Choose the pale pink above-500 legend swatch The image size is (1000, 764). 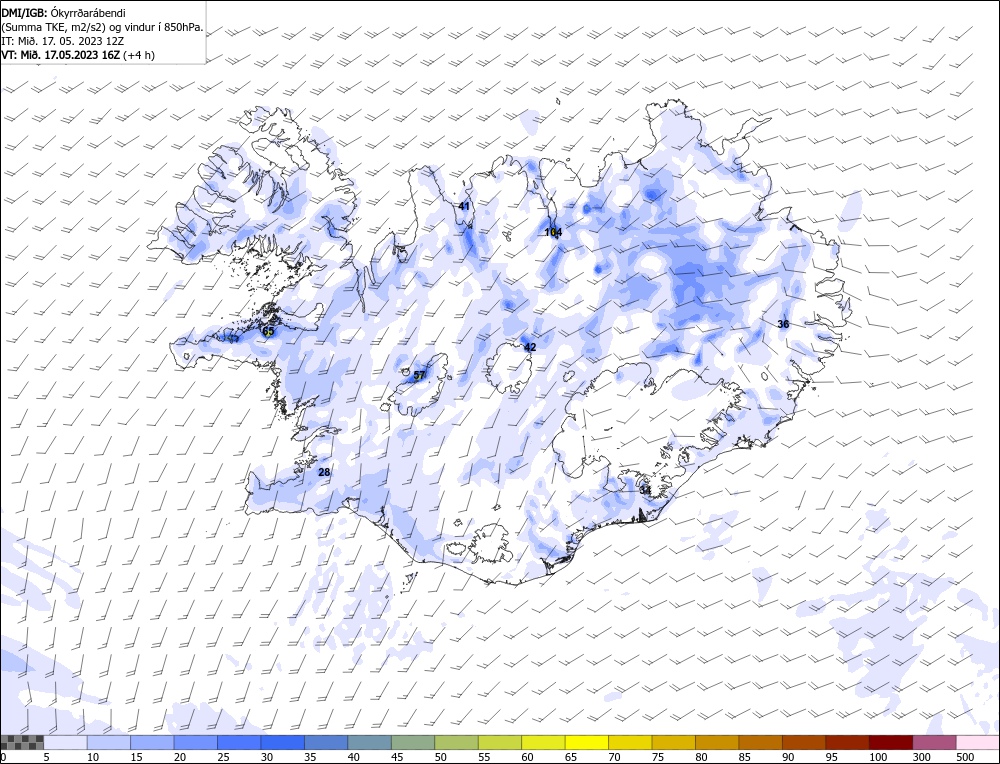click(977, 742)
